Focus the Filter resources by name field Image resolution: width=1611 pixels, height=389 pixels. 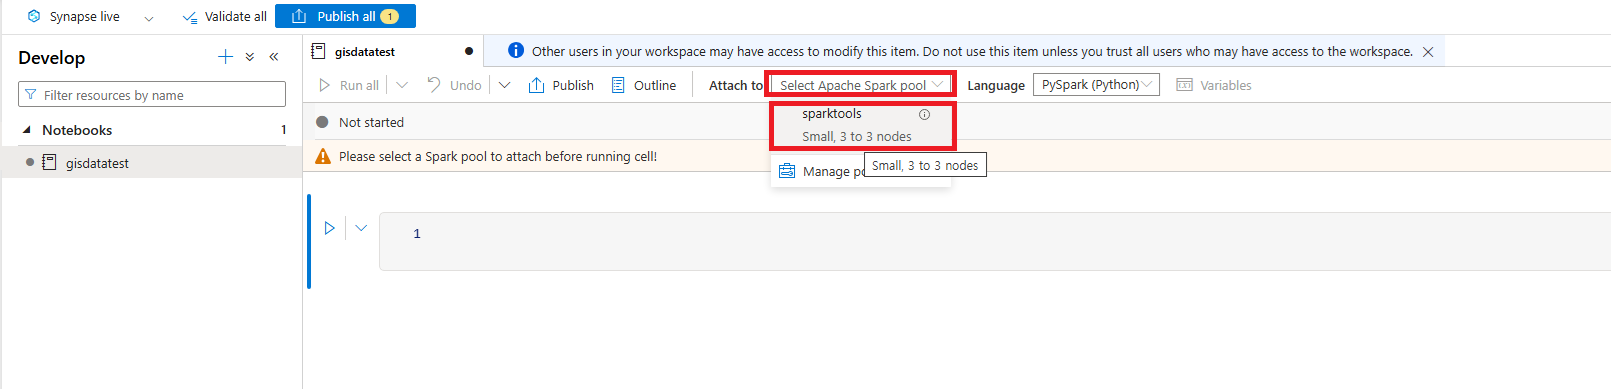click(x=152, y=95)
